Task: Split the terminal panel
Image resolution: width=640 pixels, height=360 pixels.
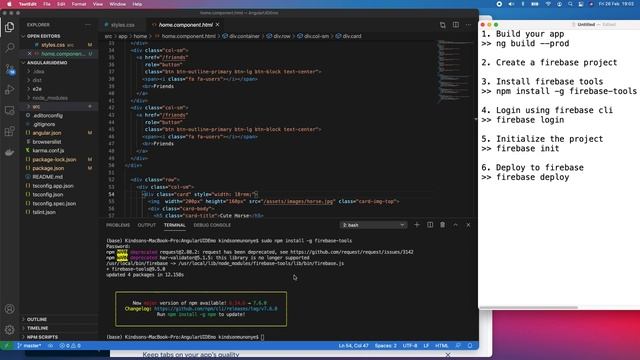Action: tap(430, 225)
